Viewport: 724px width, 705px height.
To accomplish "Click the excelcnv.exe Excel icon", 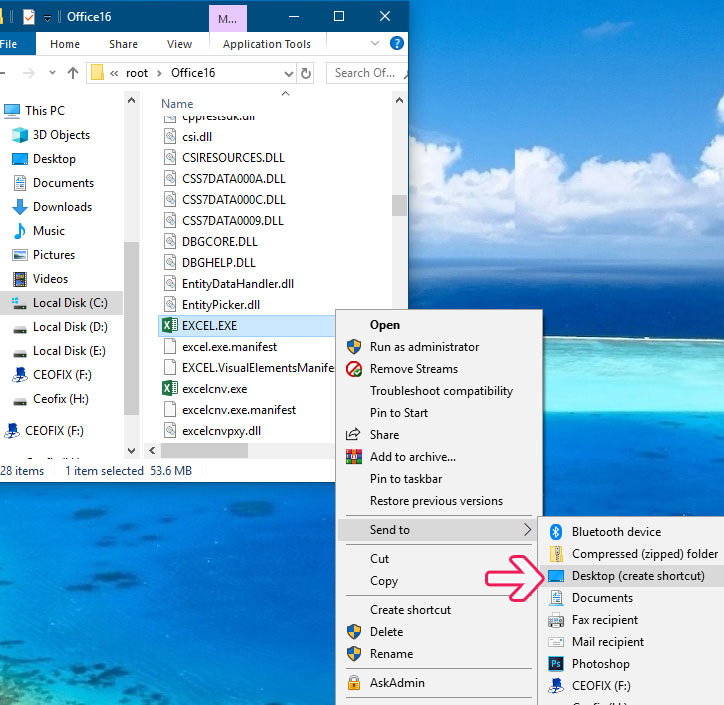I will 169,389.
